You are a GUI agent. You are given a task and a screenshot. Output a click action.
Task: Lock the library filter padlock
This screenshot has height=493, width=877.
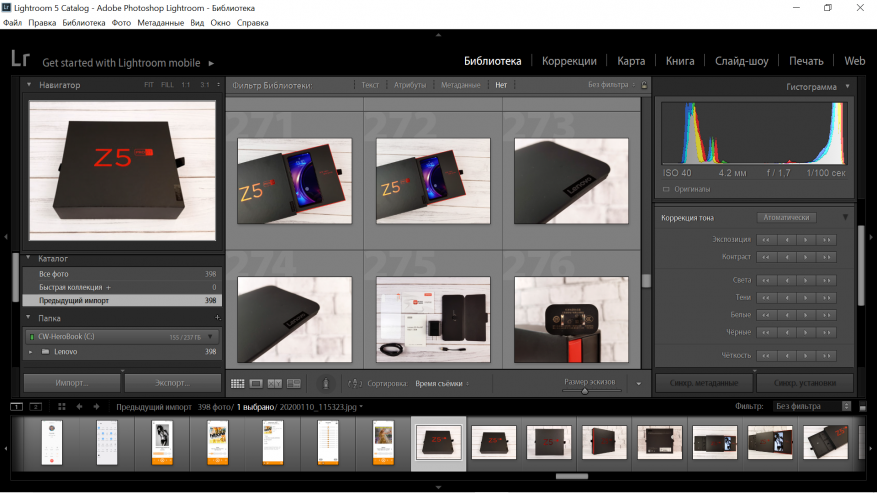[x=644, y=85]
